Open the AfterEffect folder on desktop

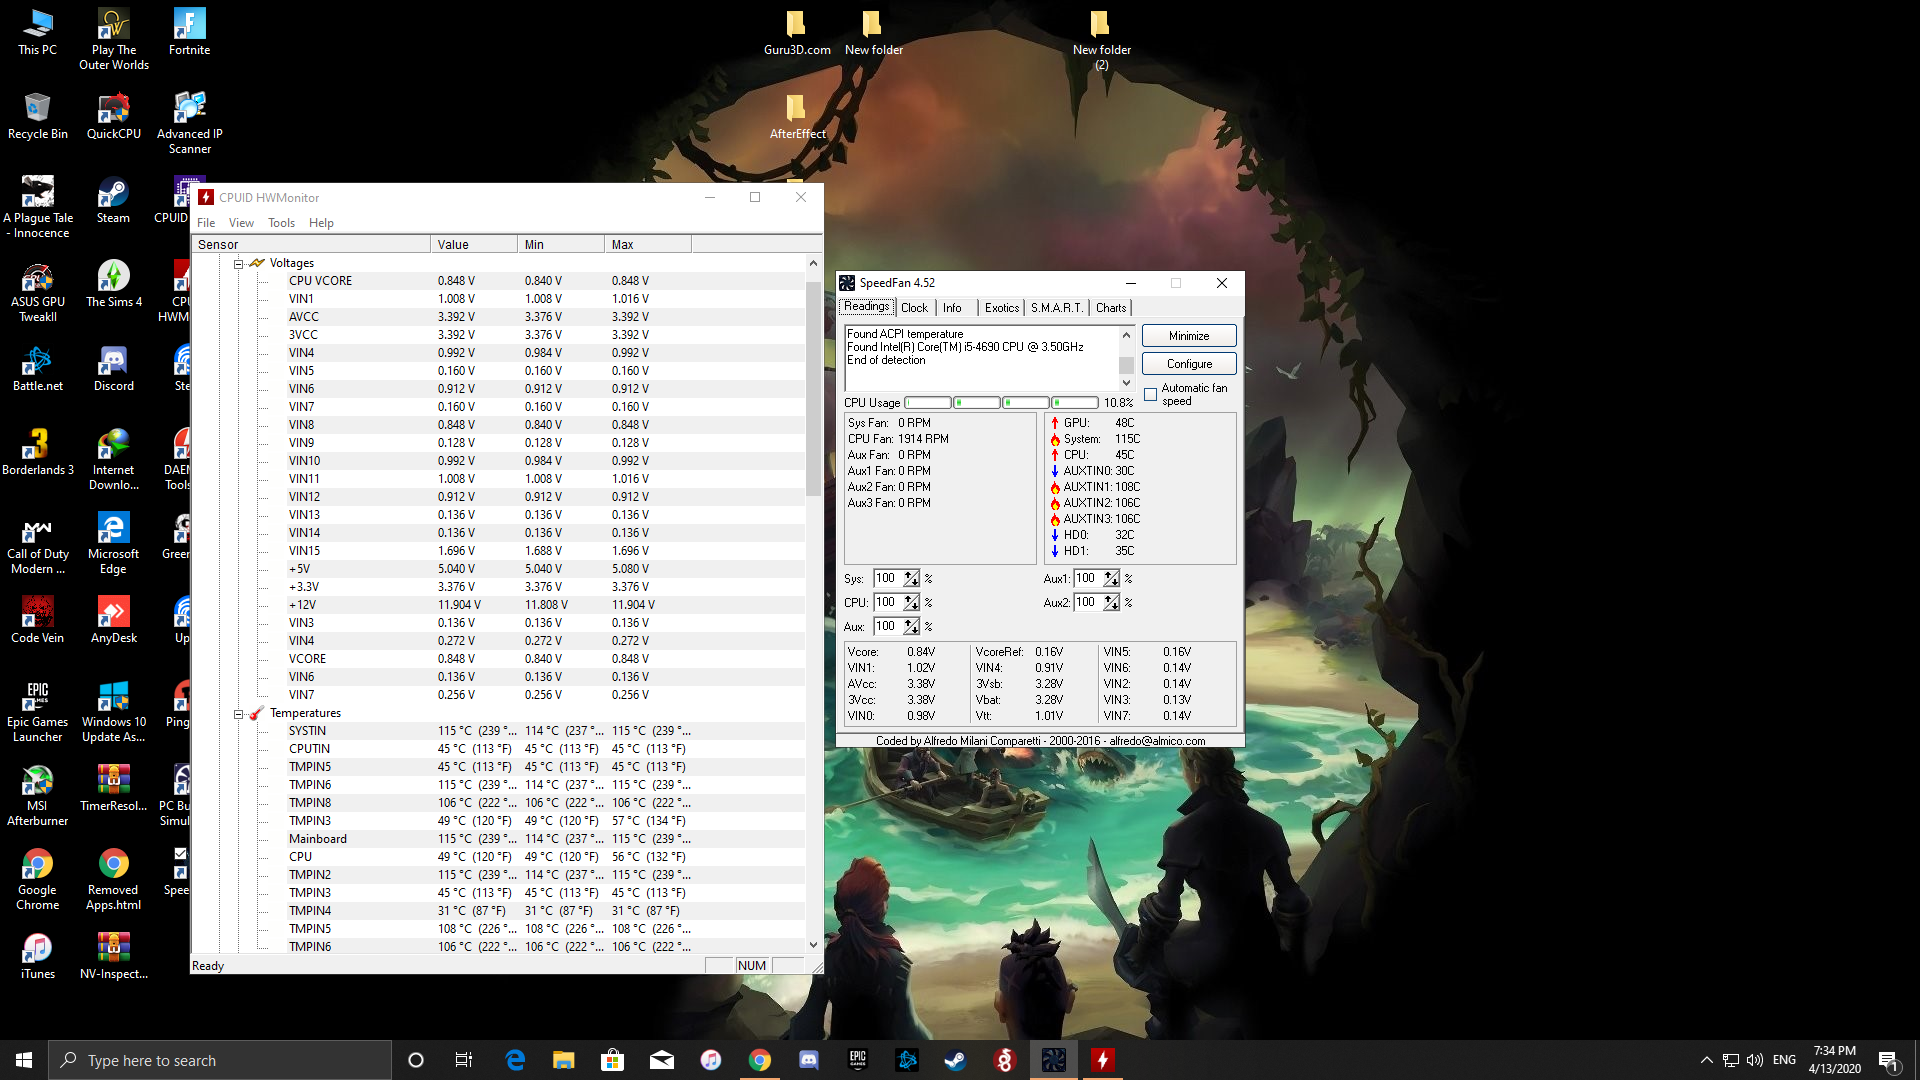tap(797, 116)
